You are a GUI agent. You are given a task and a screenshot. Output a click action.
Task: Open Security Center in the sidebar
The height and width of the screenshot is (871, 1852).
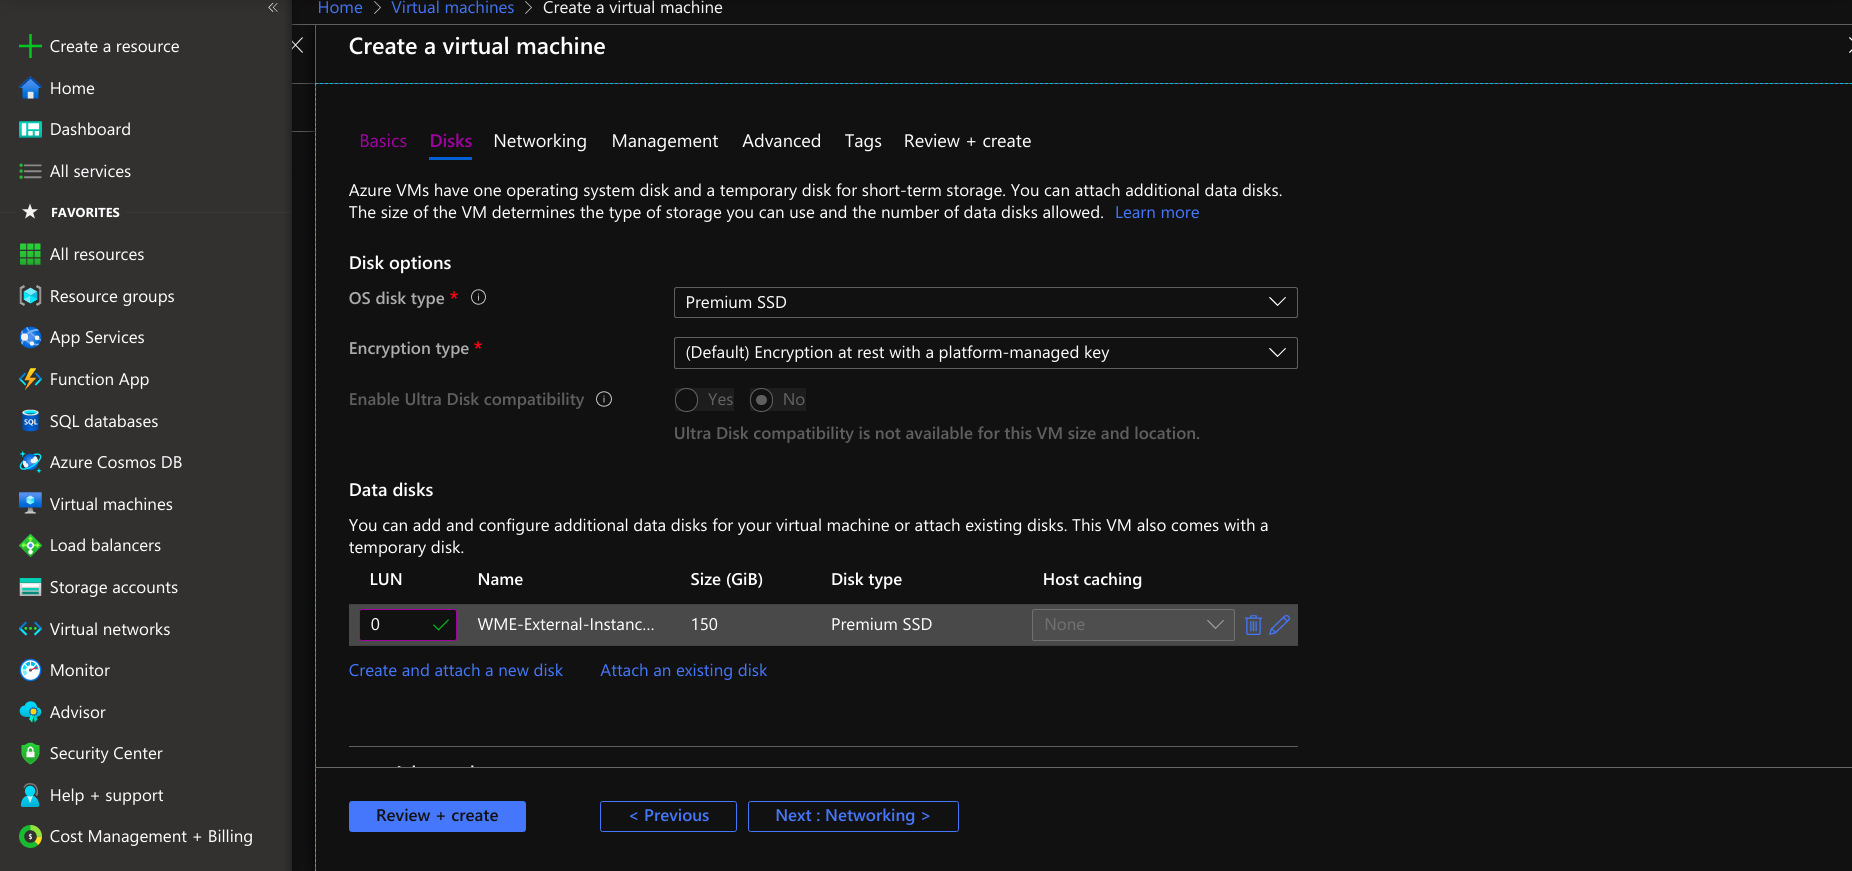[x=105, y=753]
